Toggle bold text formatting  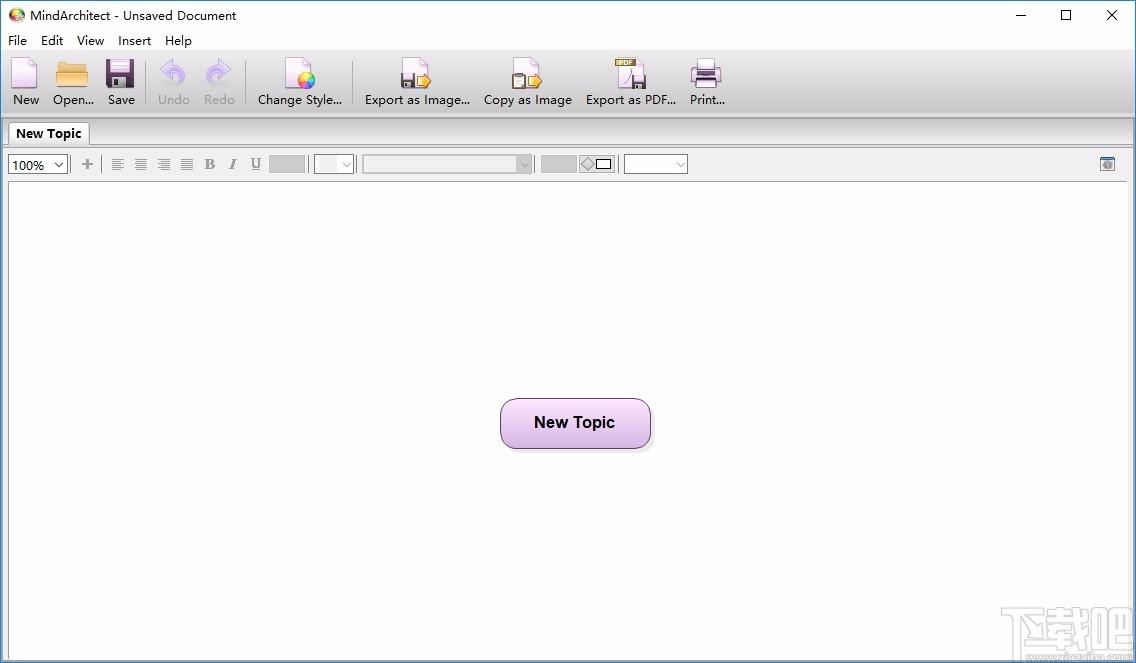coord(209,164)
